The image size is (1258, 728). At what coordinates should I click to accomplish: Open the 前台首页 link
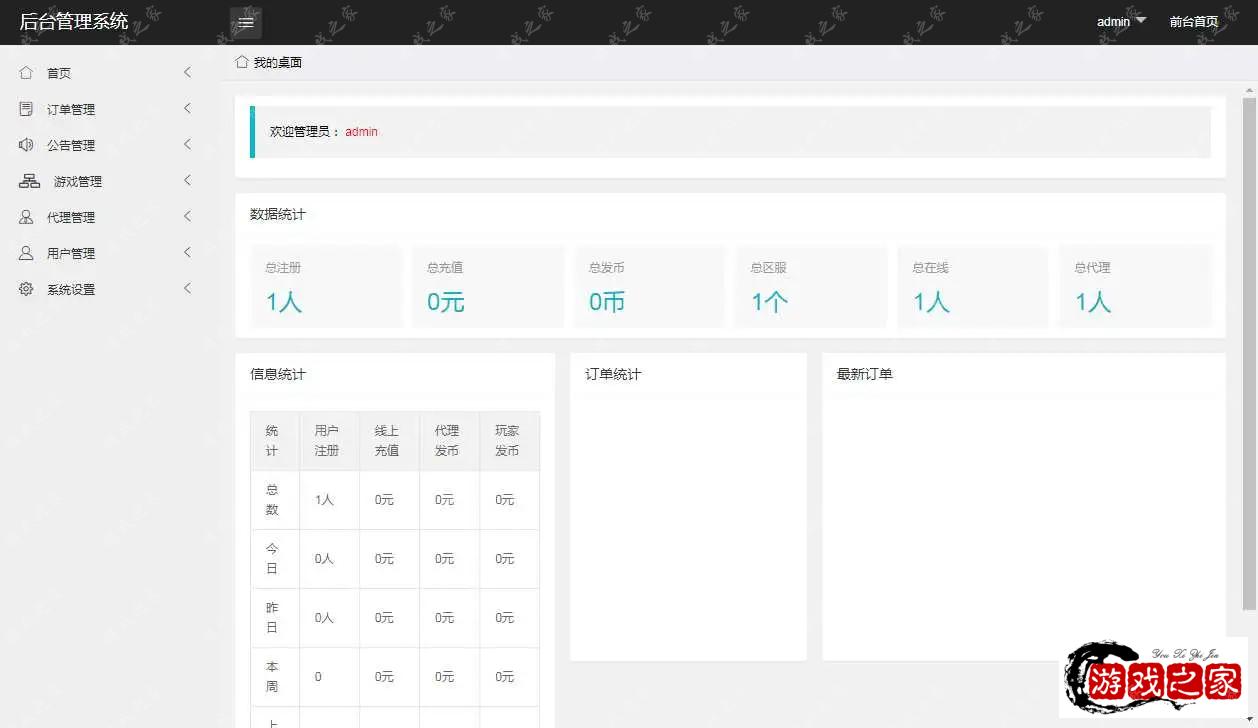1194,22
